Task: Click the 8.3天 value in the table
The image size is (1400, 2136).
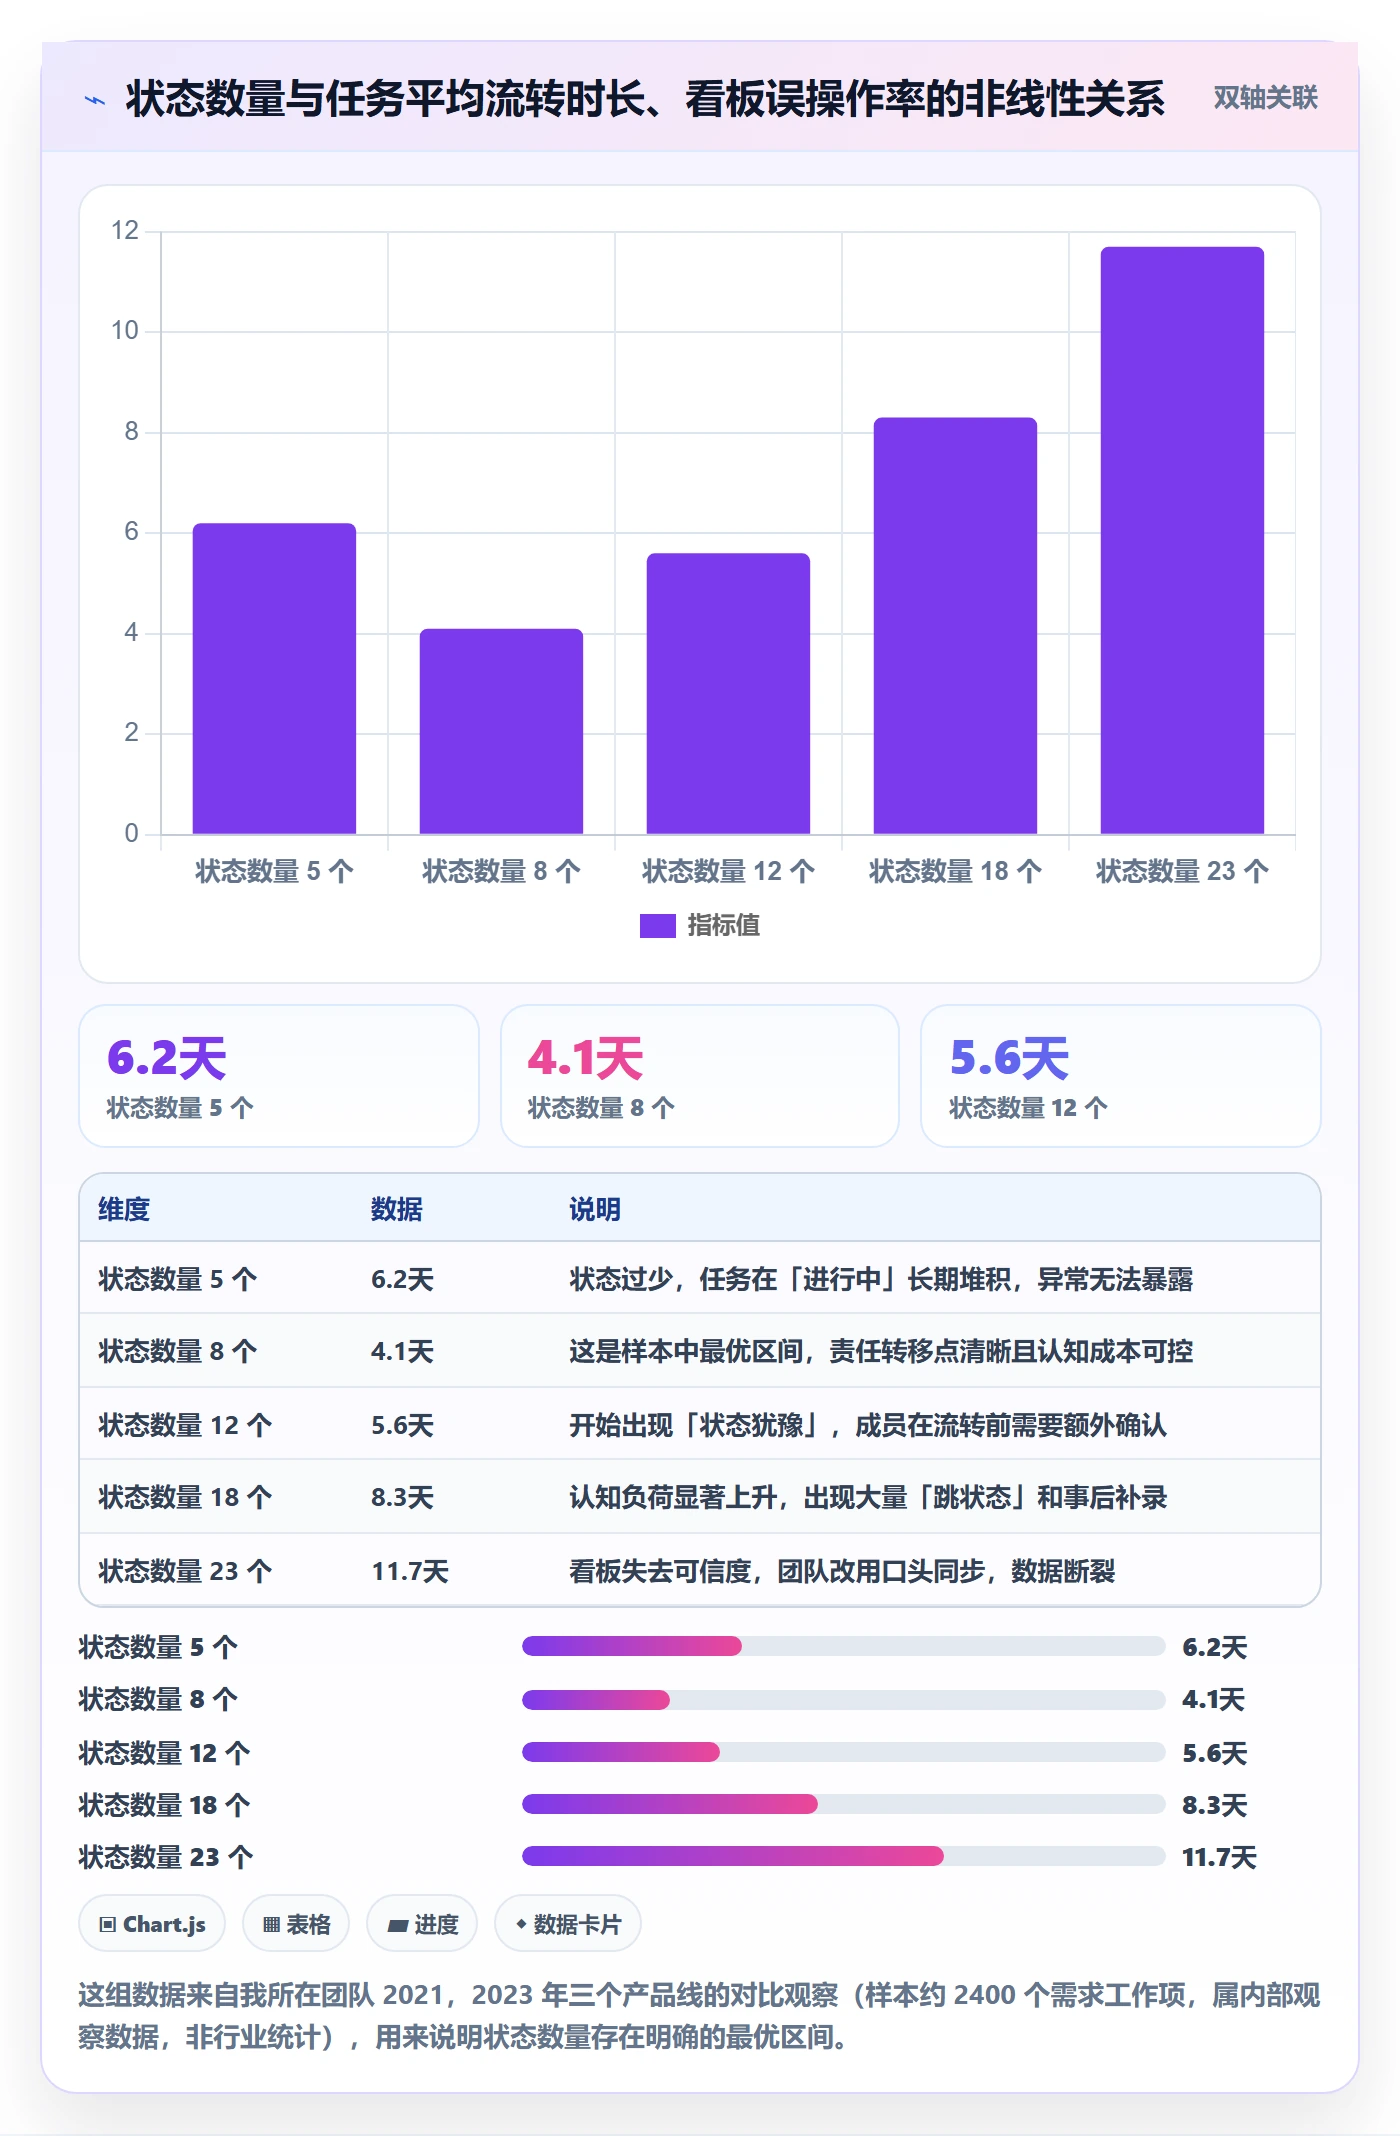Action: [402, 1497]
